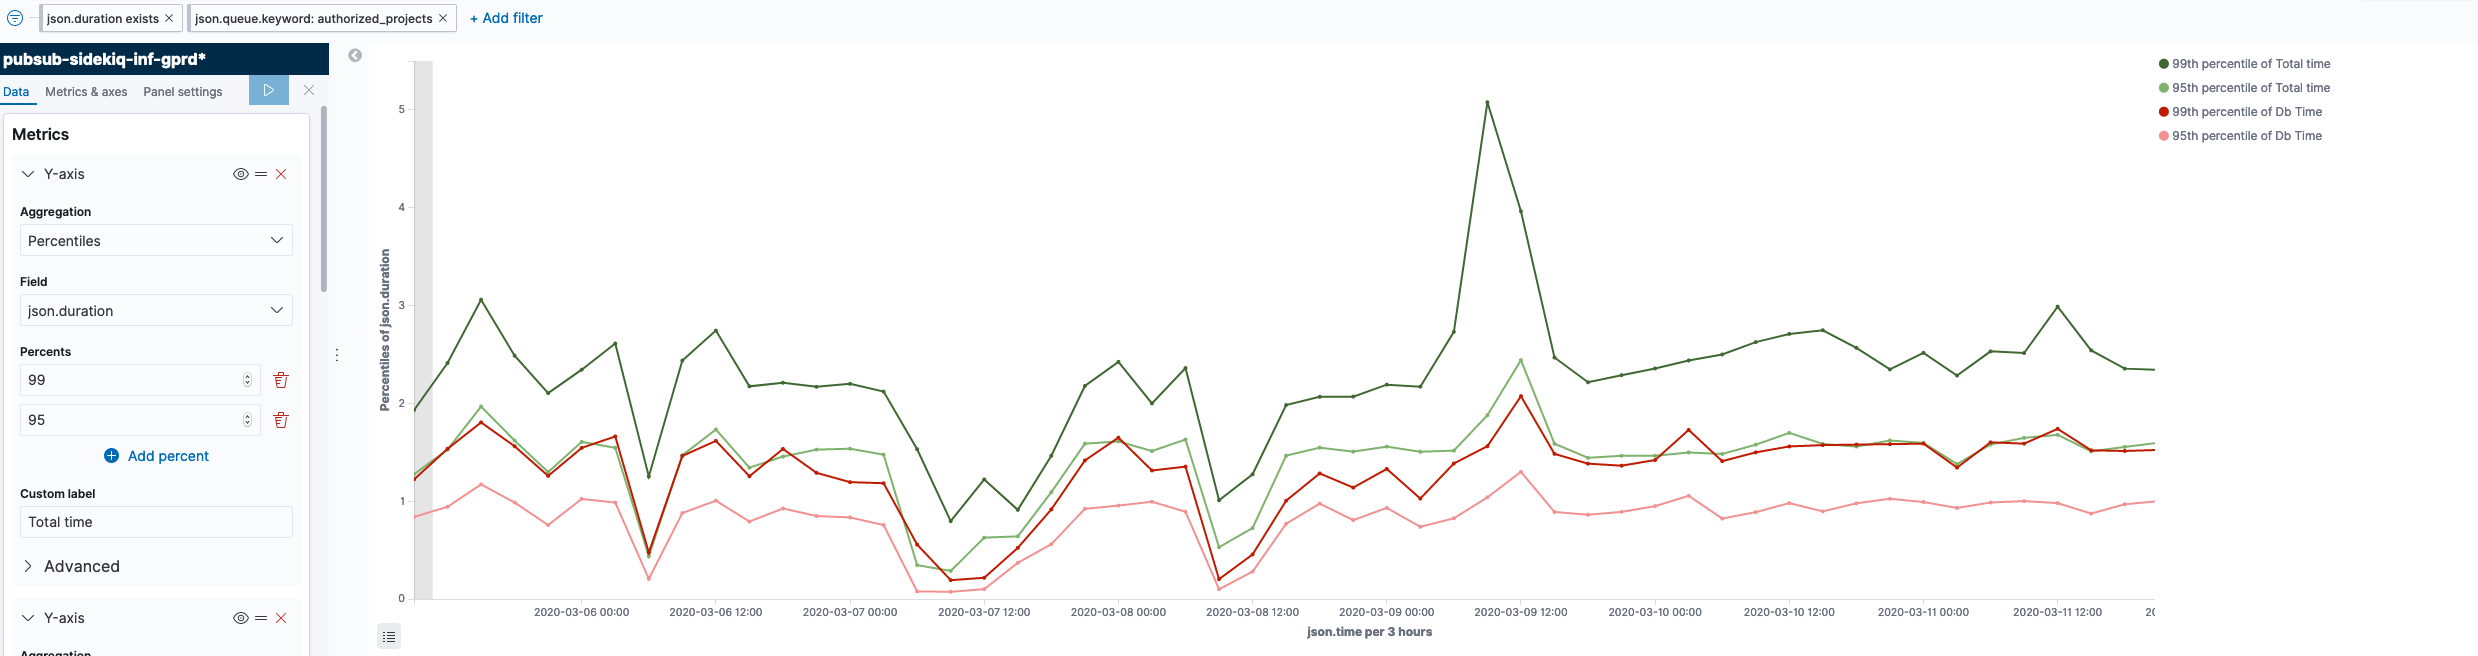Toggle the chart legend list icon
2478x656 pixels.
coord(389,636)
